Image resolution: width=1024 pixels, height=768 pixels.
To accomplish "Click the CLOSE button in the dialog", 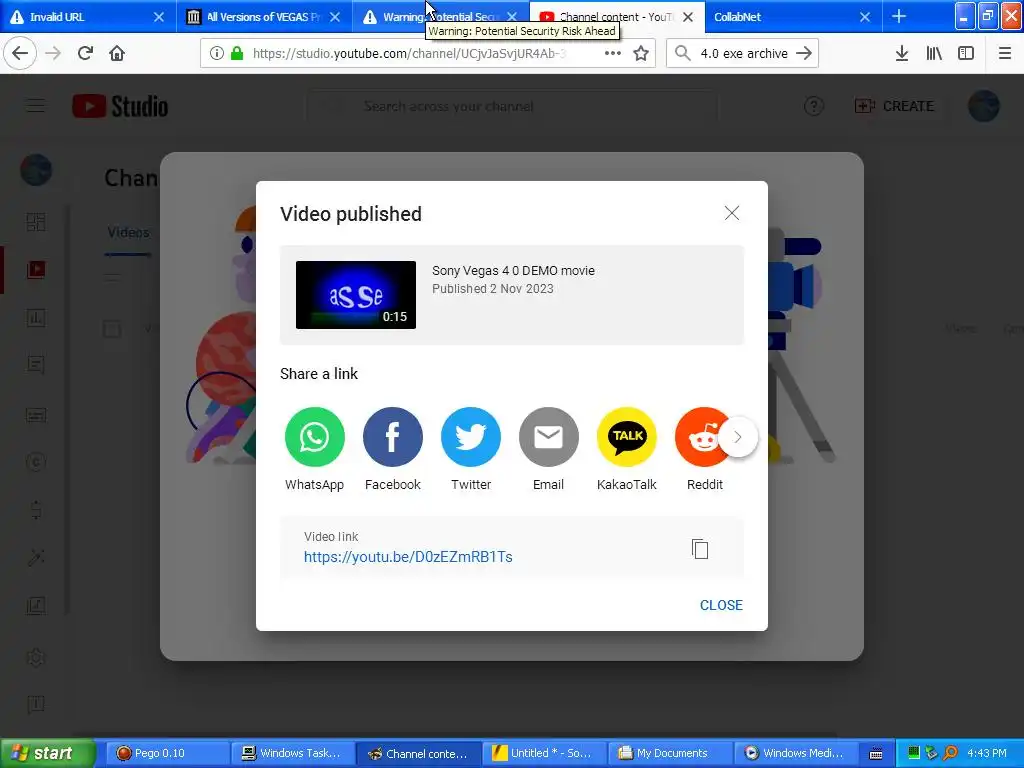I will pos(721,605).
